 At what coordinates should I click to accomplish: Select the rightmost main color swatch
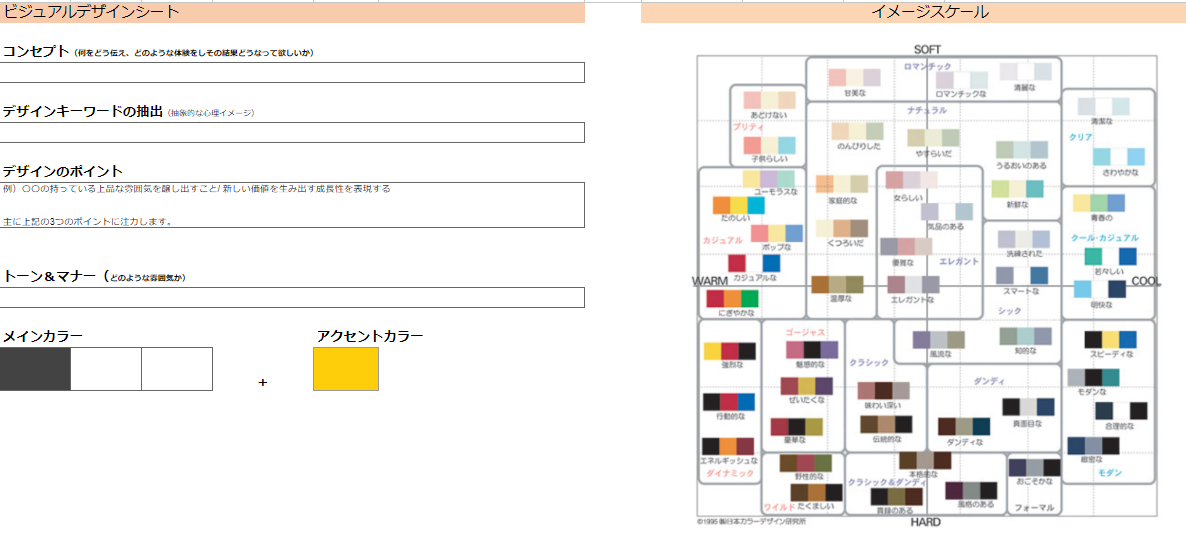pyautogui.click(x=177, y=369)
